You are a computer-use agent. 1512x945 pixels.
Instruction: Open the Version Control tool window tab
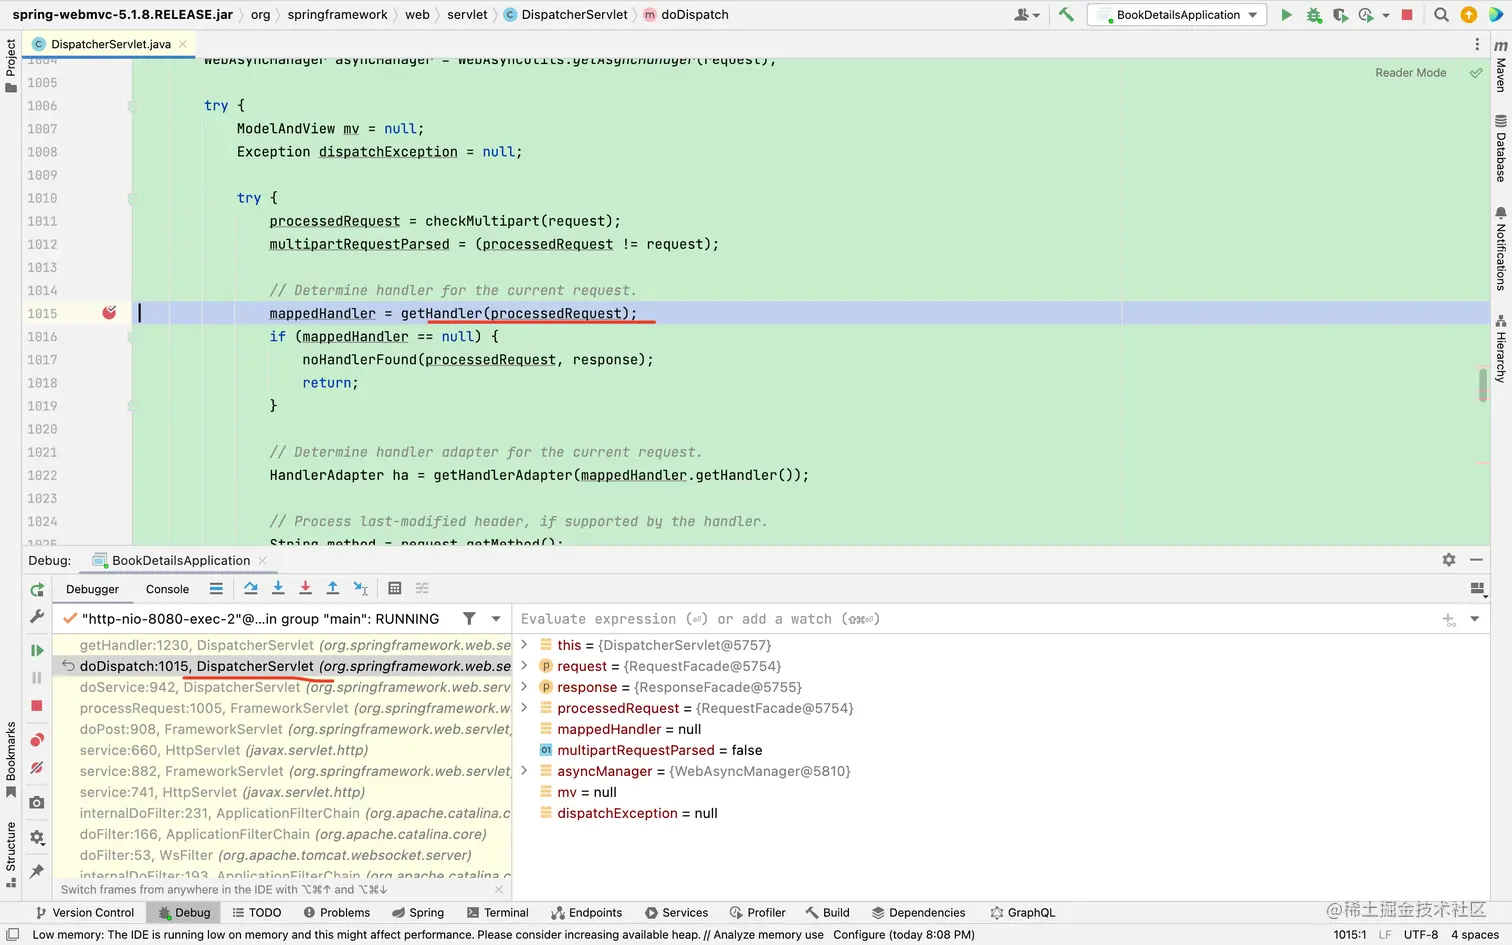85,913
